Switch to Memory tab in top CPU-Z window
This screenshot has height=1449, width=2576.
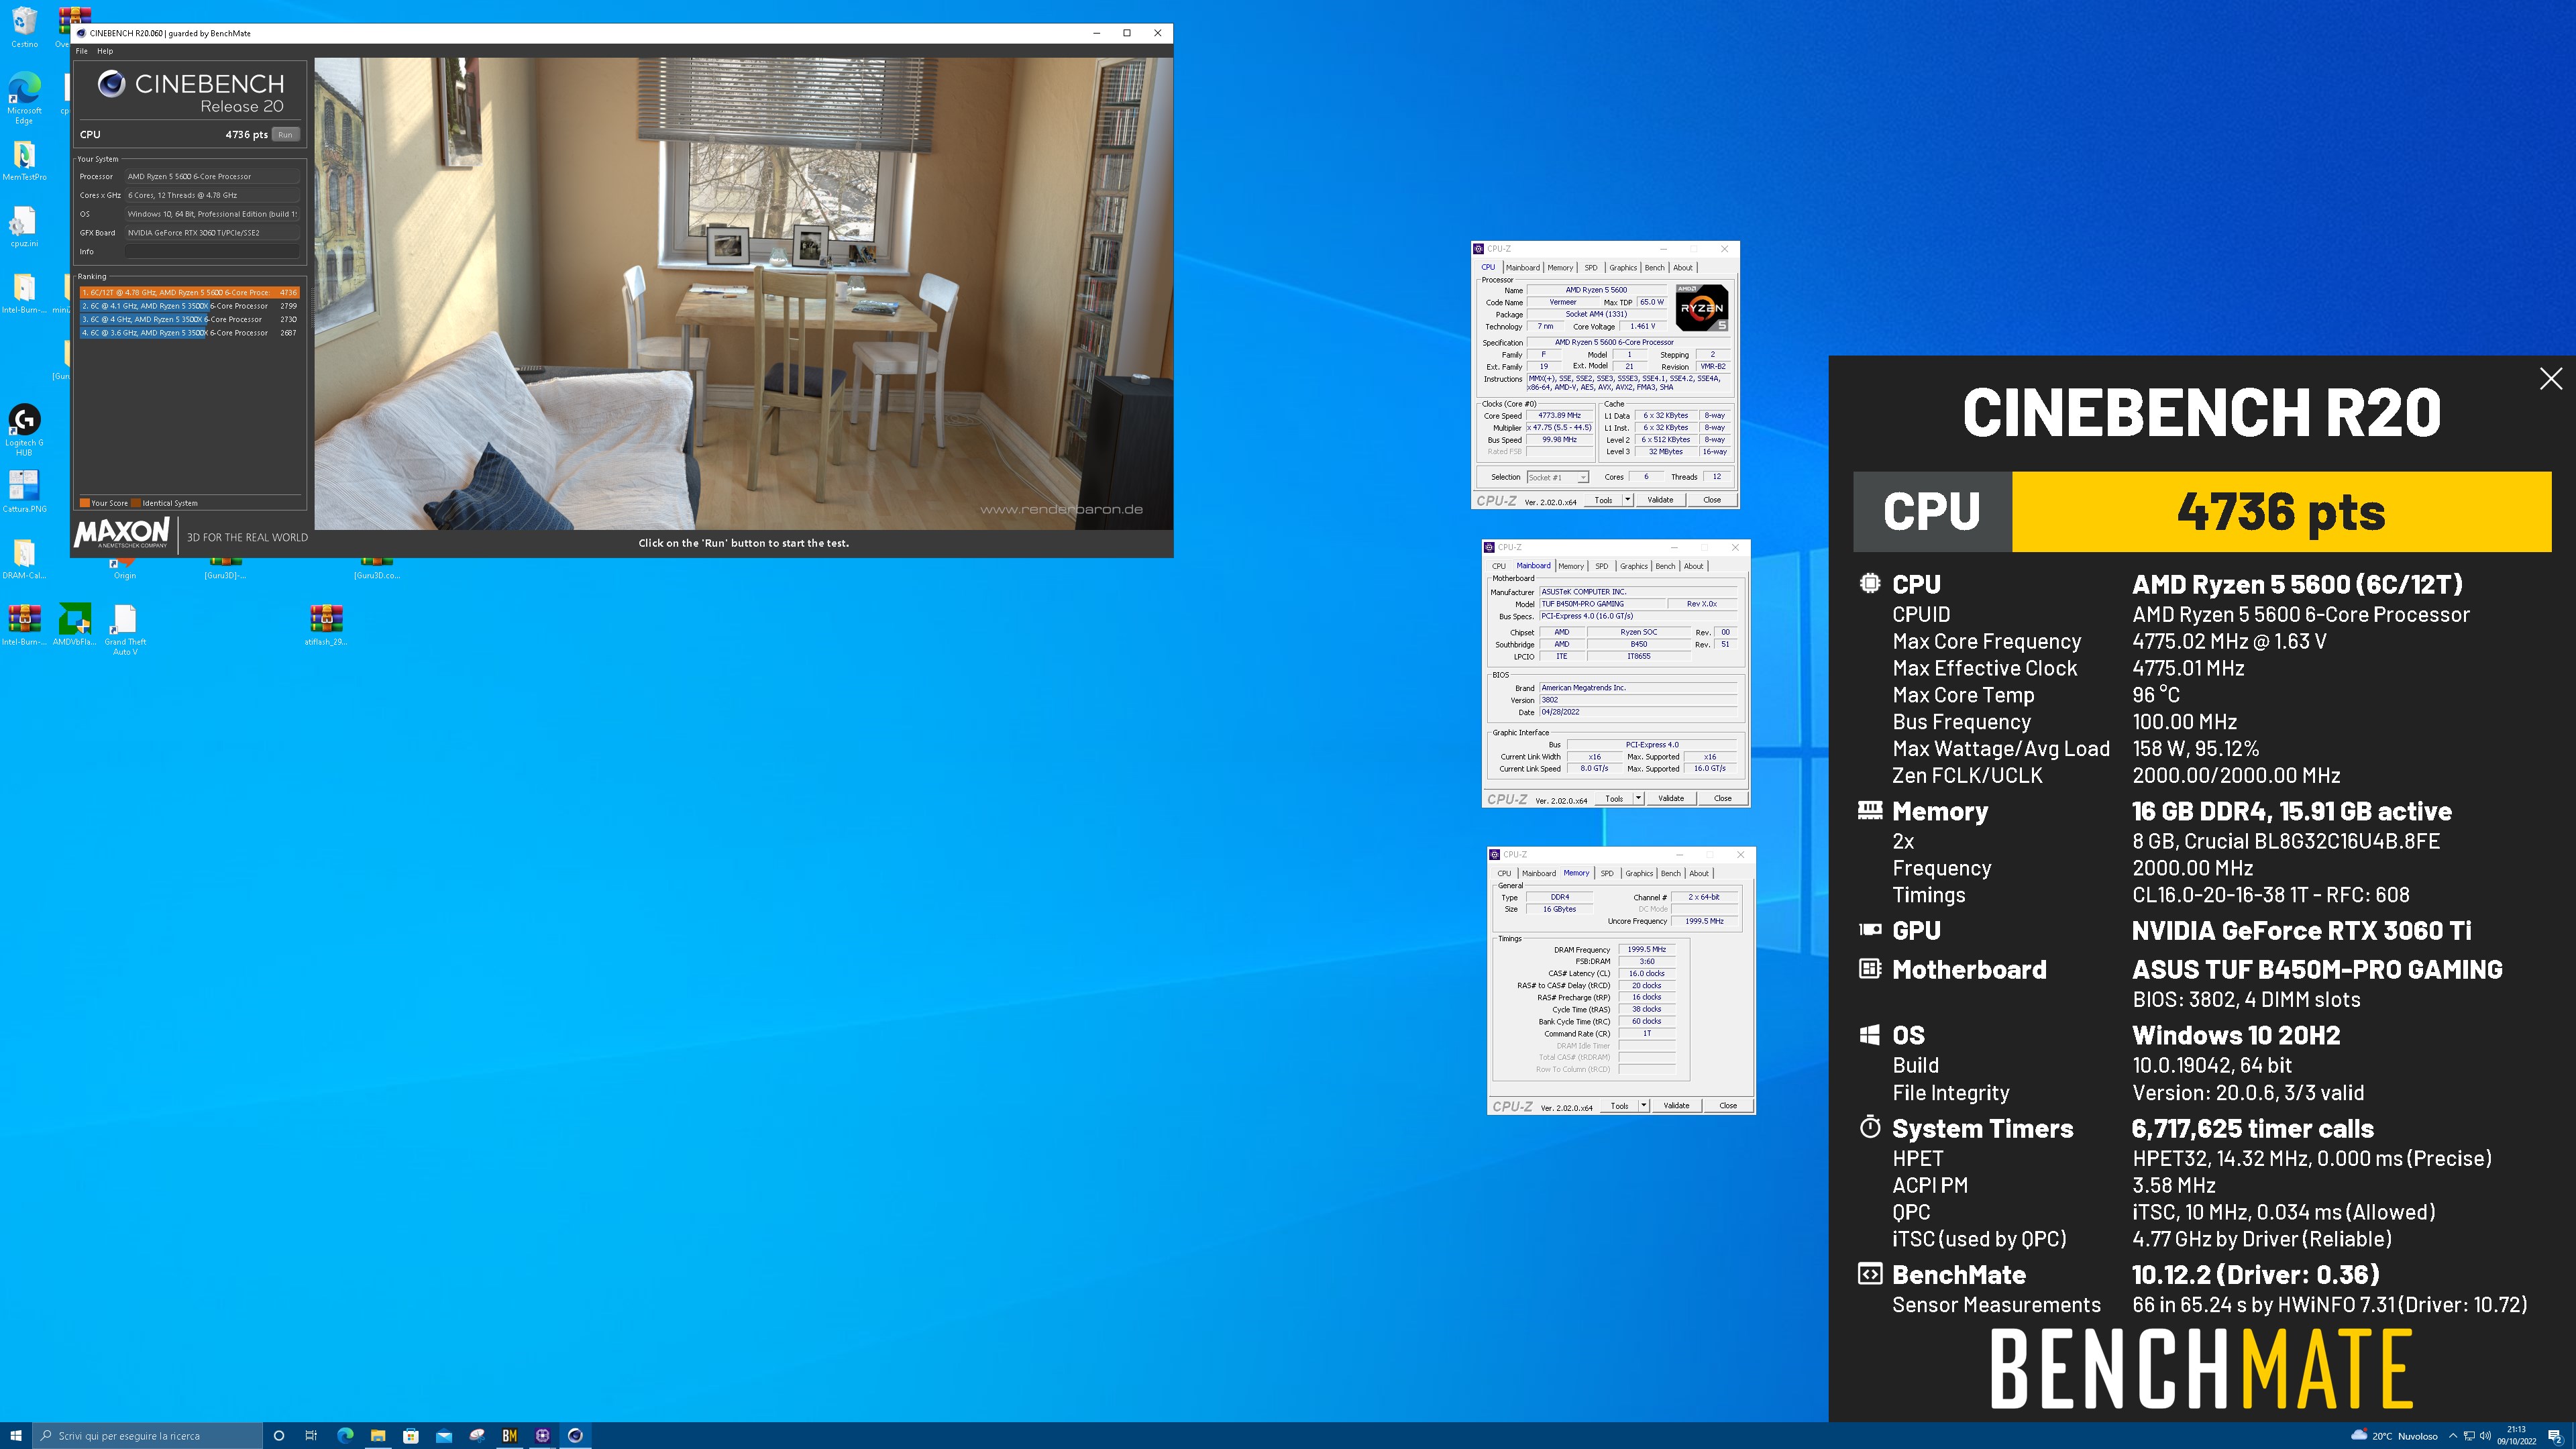point(1560,268)
